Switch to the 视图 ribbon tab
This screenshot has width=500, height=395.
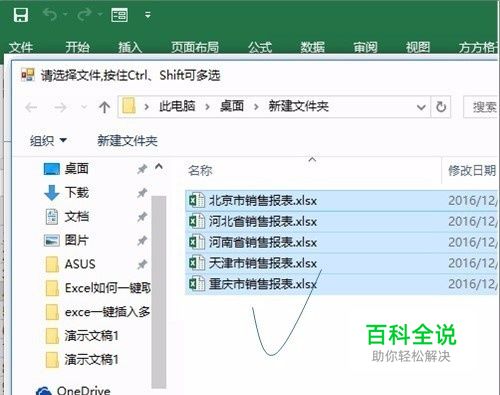[x=418, y=47]
